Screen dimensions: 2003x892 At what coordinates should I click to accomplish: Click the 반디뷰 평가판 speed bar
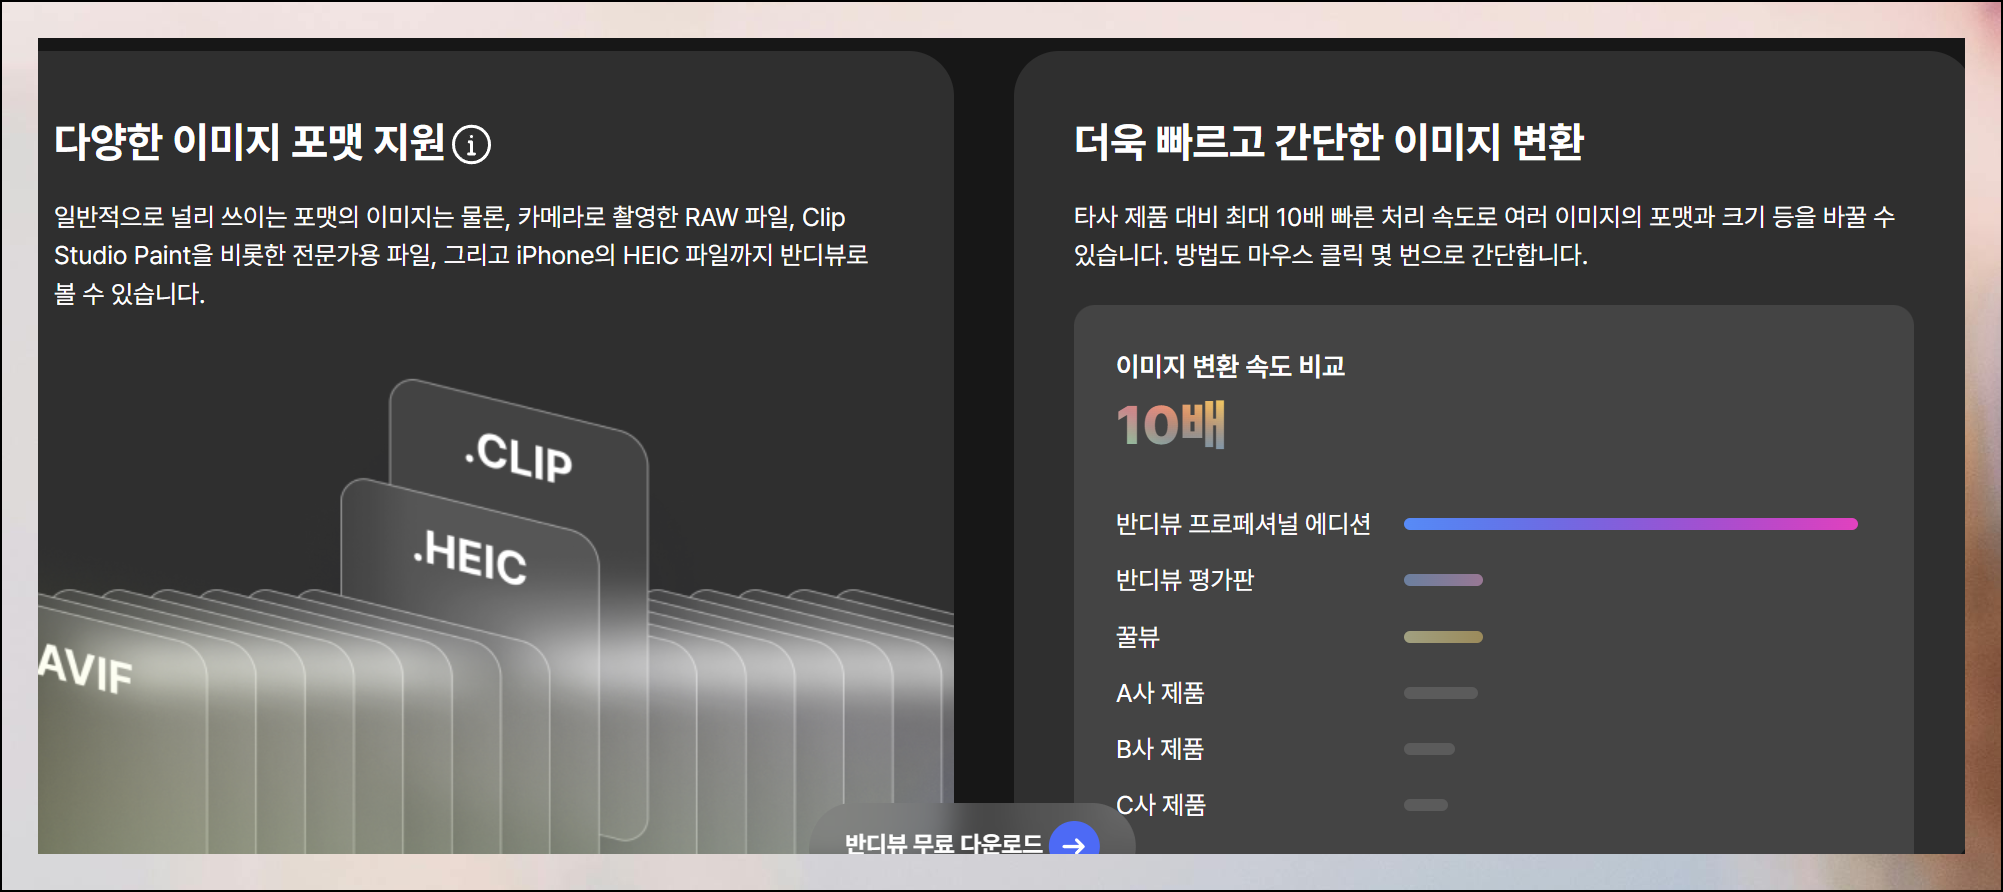point(1443,580)
